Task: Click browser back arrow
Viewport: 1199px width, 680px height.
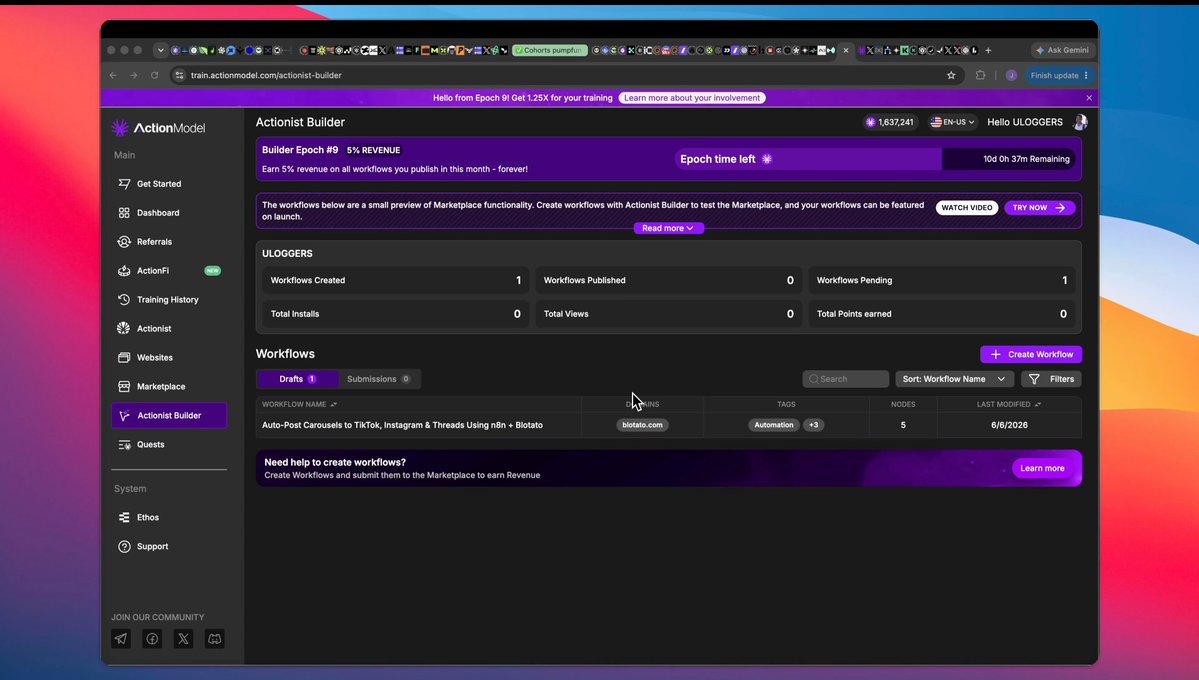Action: (113, 75)
